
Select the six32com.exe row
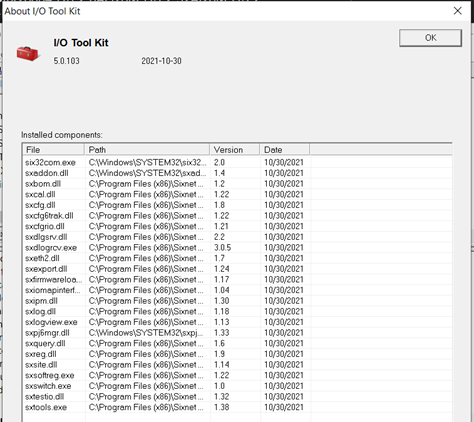pos(237,162)
